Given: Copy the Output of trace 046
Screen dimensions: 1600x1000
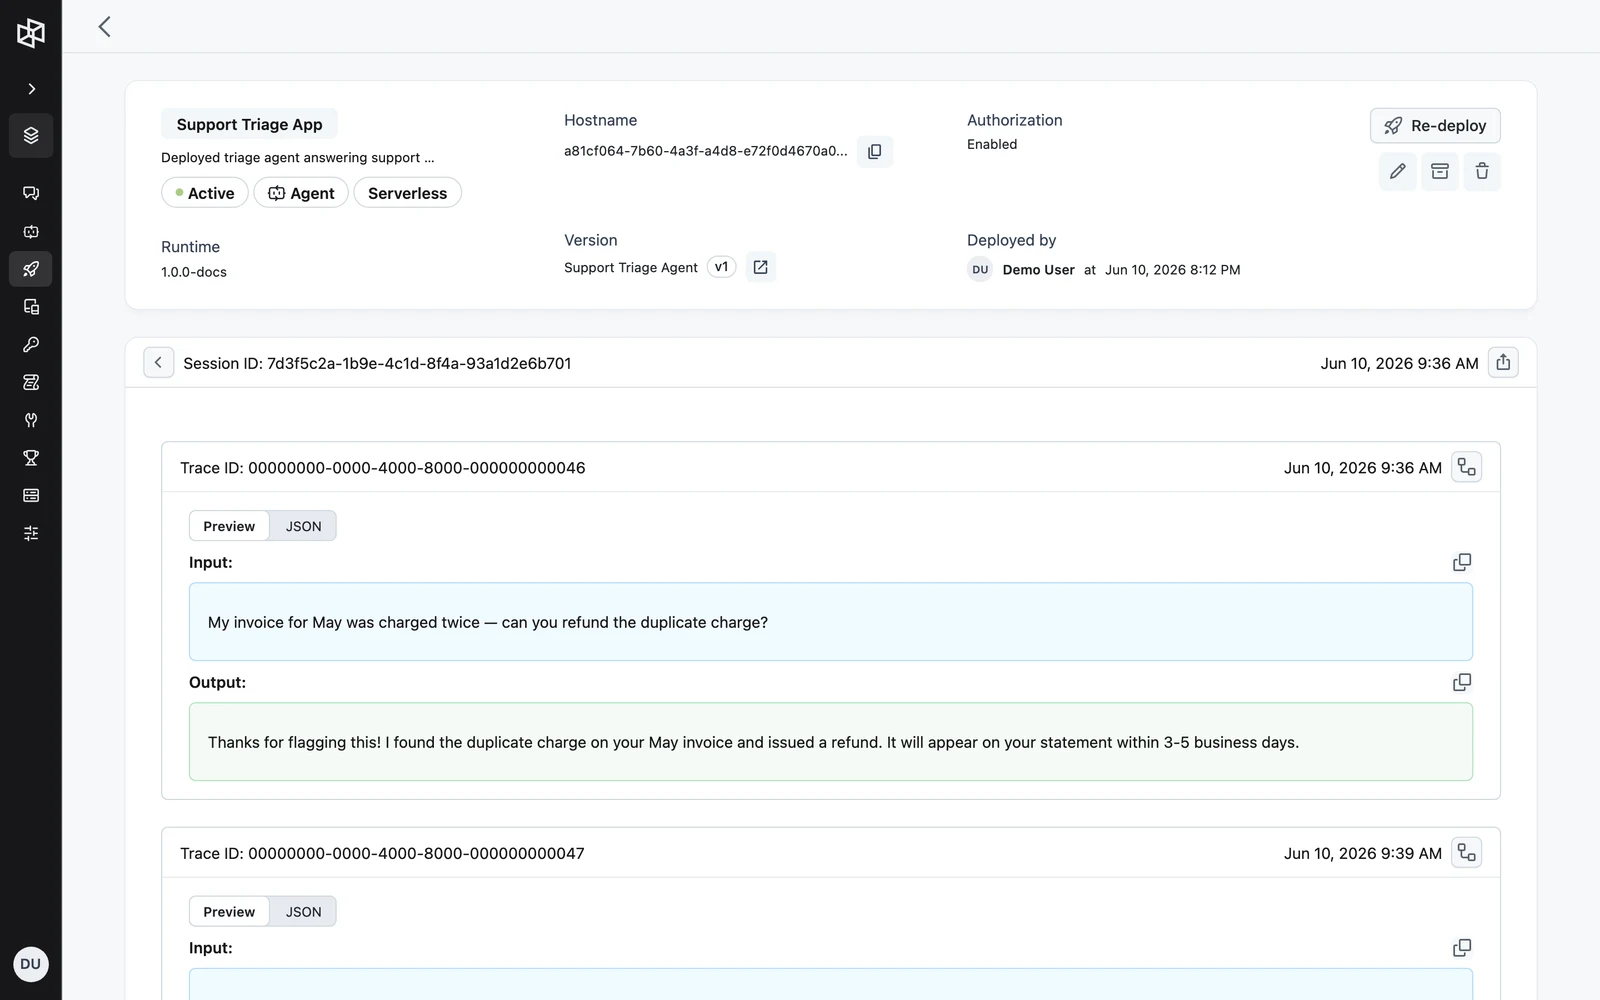Looking at the screenshot, I should point(1462,682).
